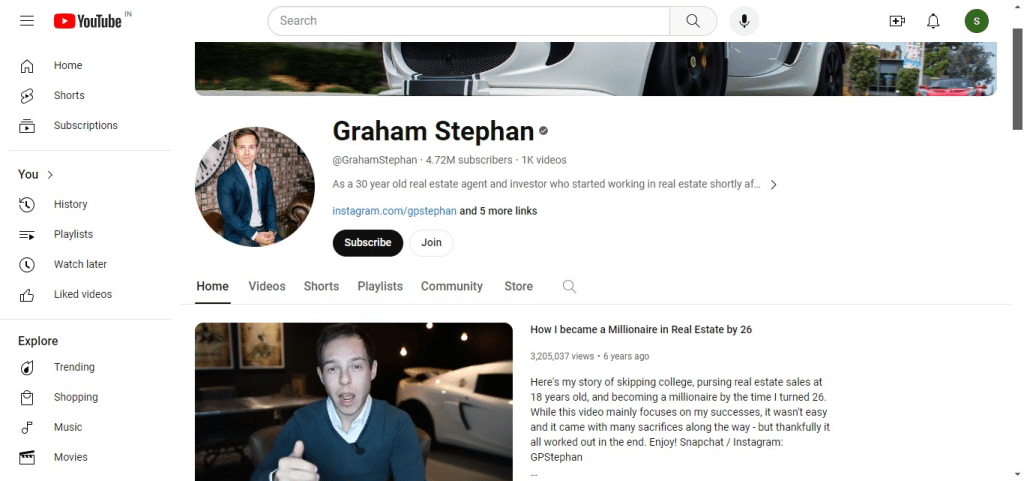1024x481 pixels.
Task: Switch to channel Shorts tab
Action: pos(321,287)
